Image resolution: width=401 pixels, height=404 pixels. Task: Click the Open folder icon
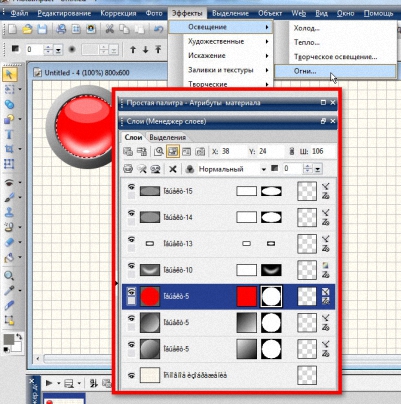(x=27, y=29)
